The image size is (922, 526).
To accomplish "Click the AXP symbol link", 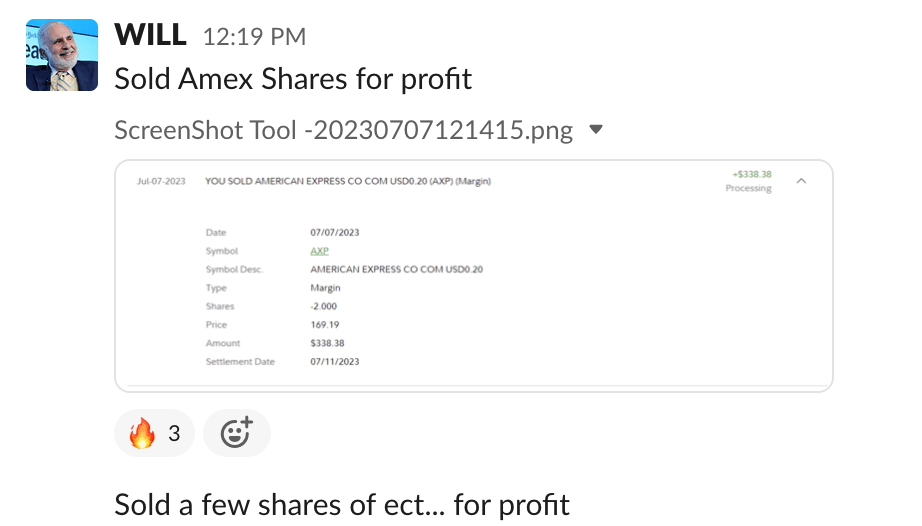I will [x=319, y=251].
